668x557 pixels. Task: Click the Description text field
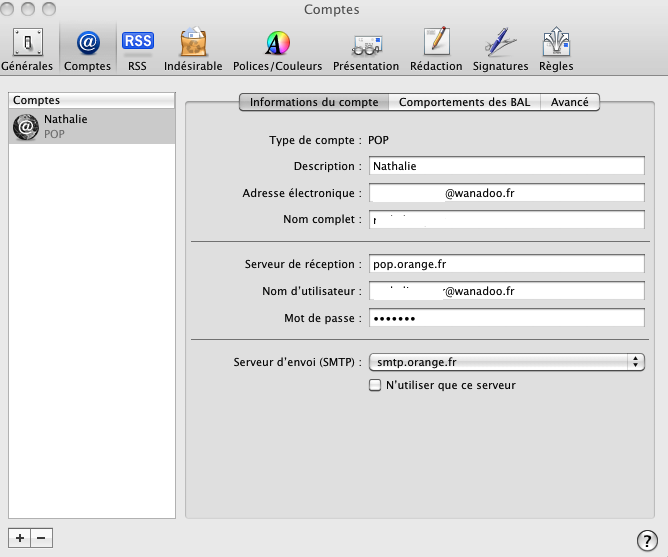[506, 166]
